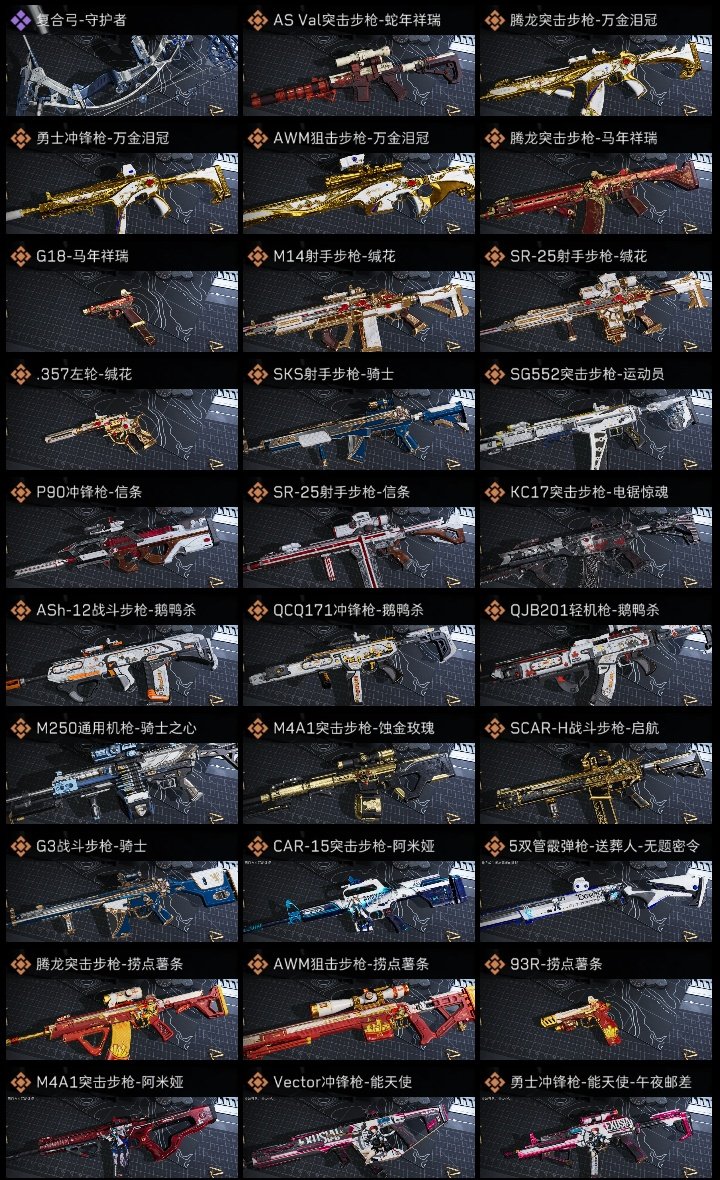The height and width of the screenshot is (1180, 720).
Task: Select the CAR-15突击步枪-阿米娅 weapon image
Action: (x=359, y=902)
